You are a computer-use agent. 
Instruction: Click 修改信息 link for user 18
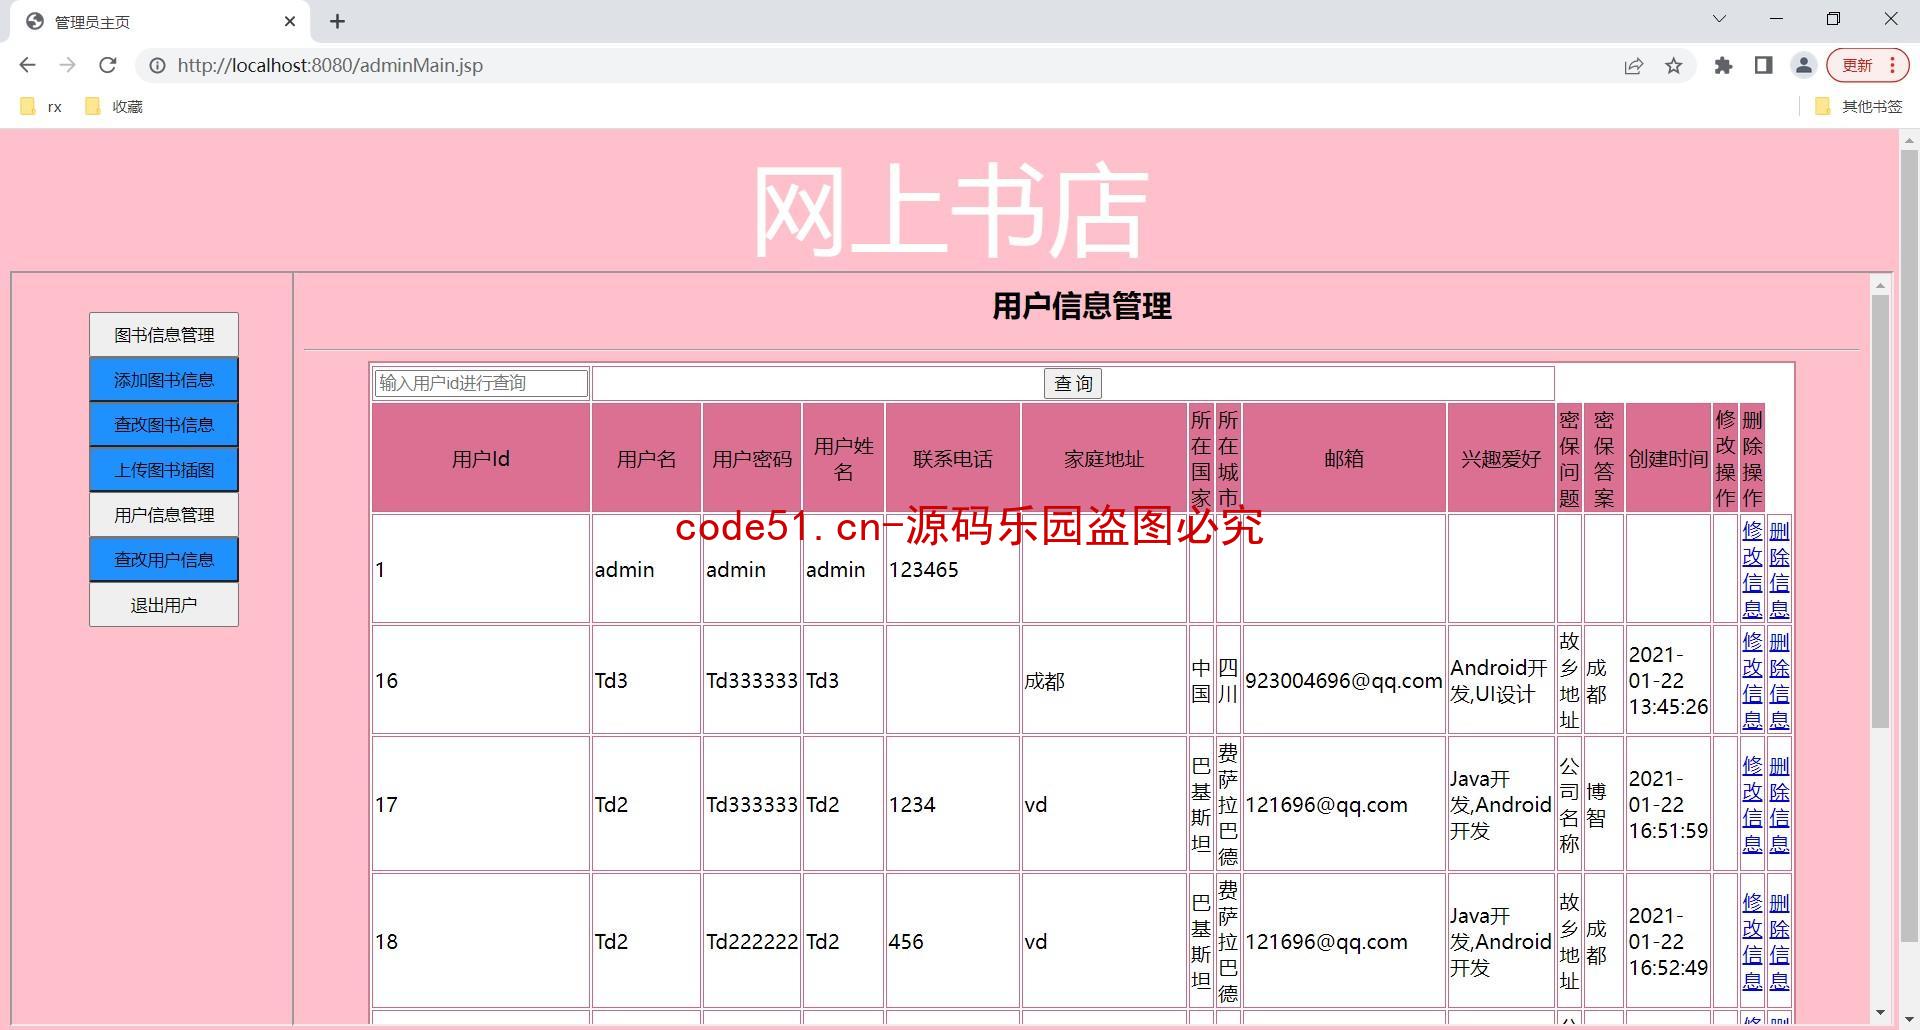coord(1752,941)
